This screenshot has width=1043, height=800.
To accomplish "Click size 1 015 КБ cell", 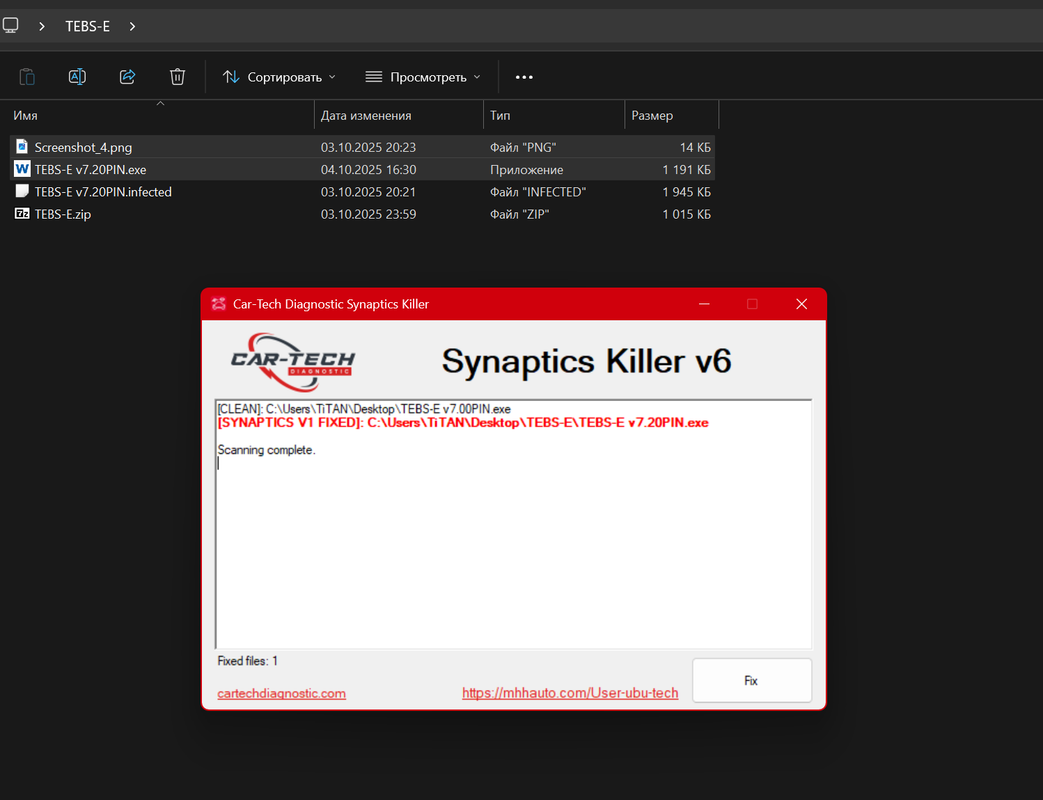I will (x=686, y=214).
